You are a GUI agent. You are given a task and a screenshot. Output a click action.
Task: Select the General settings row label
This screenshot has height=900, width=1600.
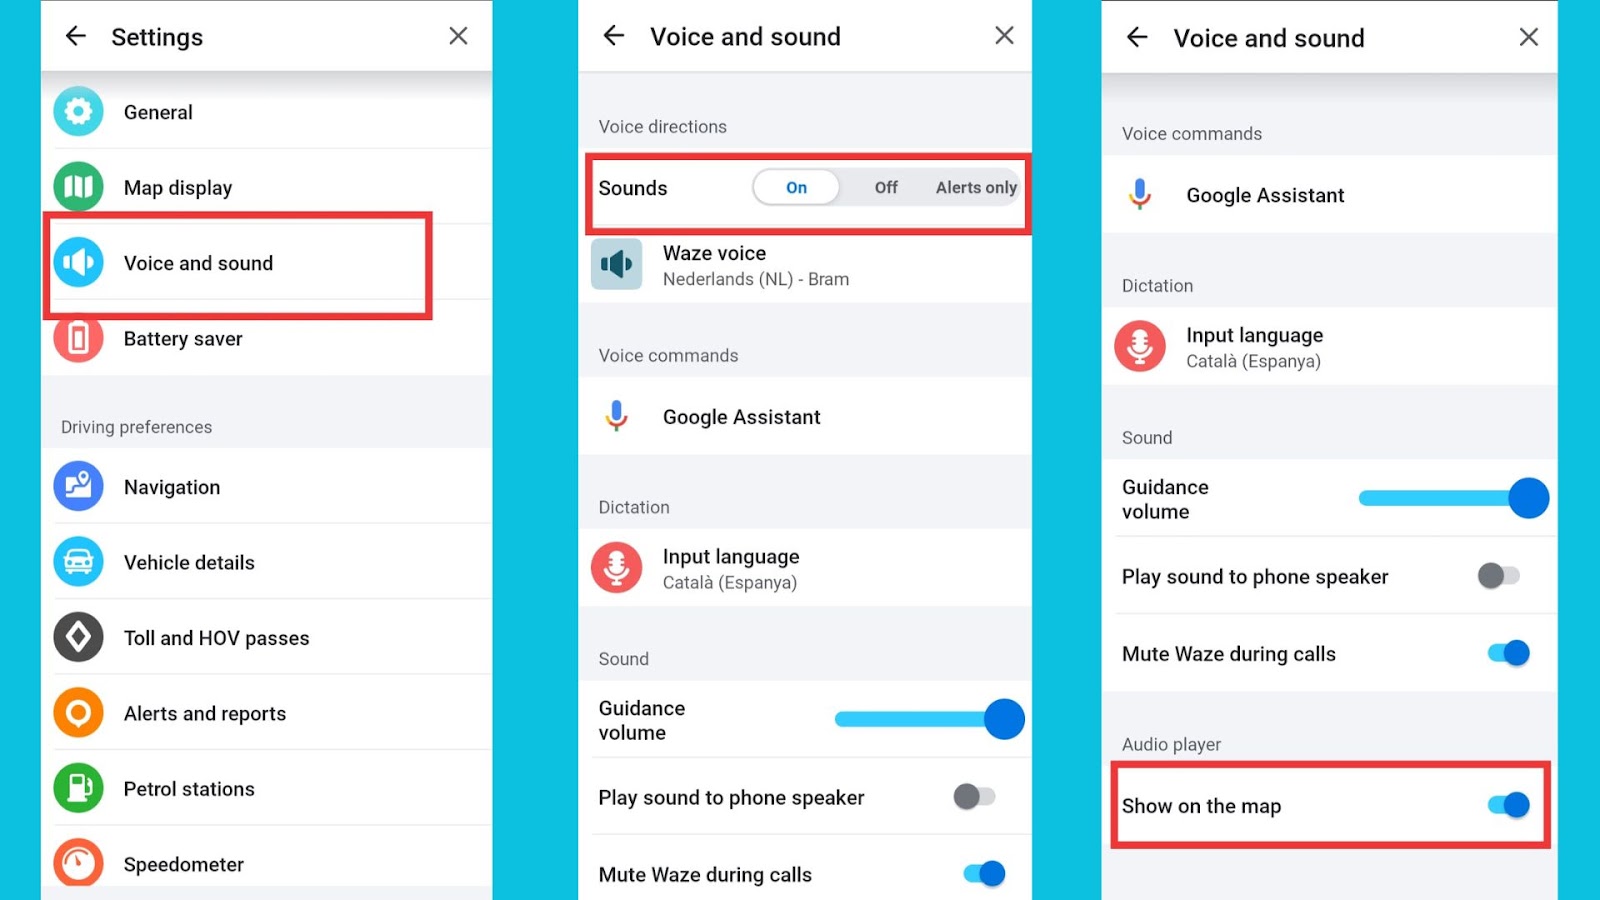[x=158, y=112]
